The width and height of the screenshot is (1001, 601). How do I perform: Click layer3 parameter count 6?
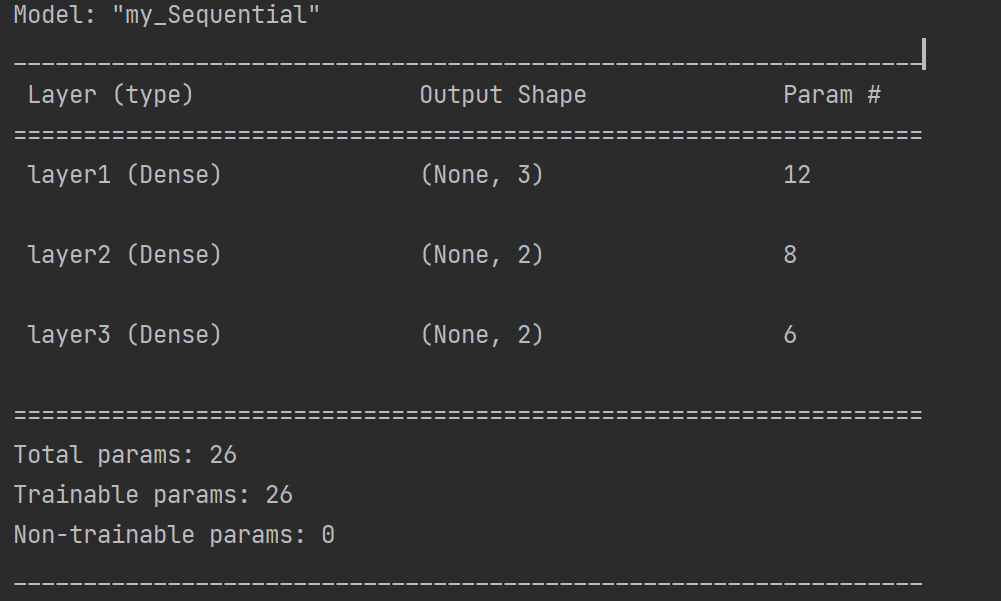(x=790, y=334)
